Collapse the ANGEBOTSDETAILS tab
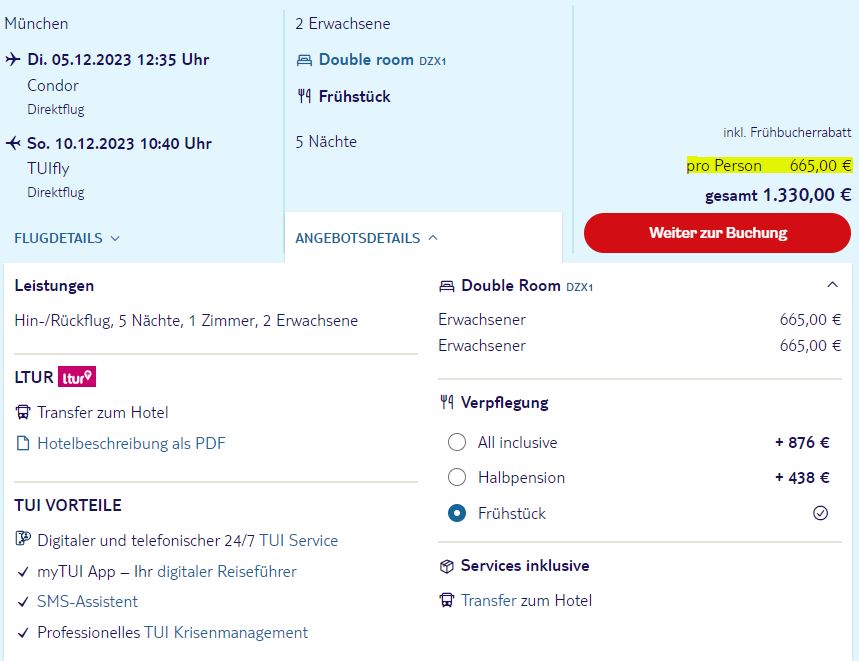Screen dimensions: 859x661 pos(366,238)
